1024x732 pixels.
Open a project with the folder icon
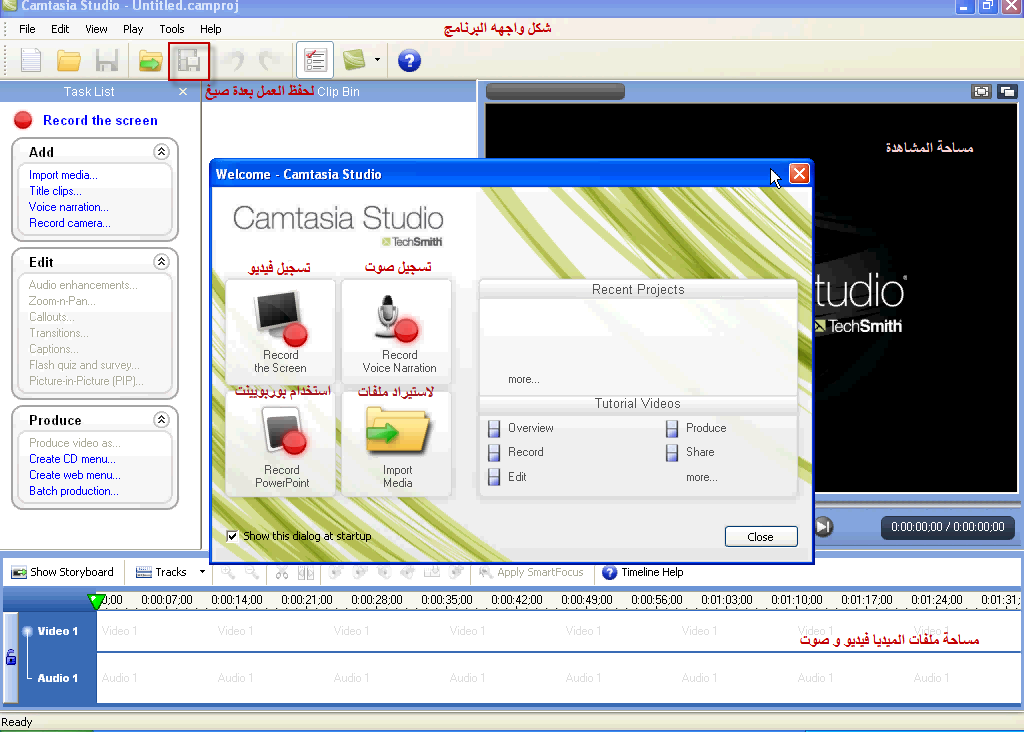click(x=68, y=61)
